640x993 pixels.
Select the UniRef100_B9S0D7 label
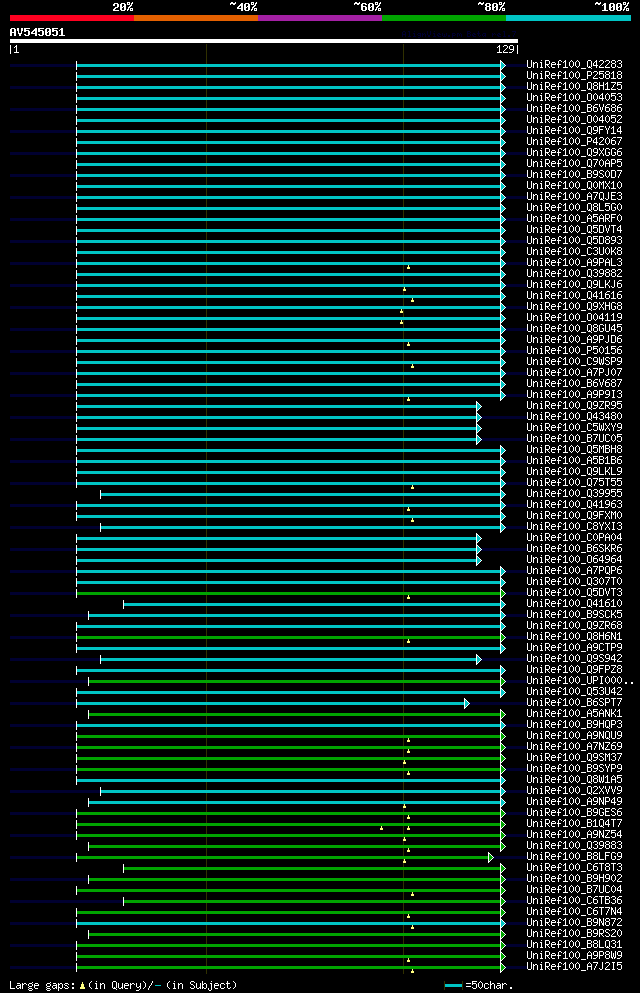[574, 174]
